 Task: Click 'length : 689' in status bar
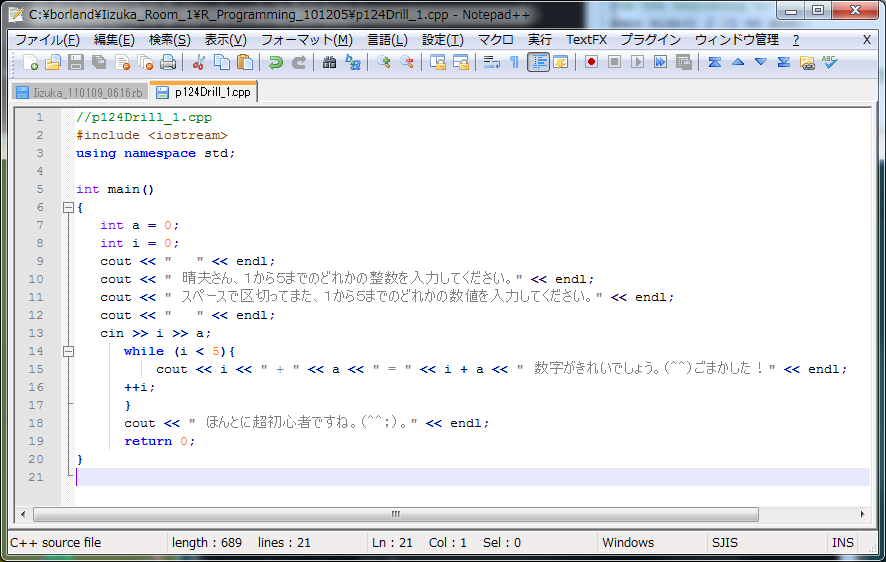point(207,543)
